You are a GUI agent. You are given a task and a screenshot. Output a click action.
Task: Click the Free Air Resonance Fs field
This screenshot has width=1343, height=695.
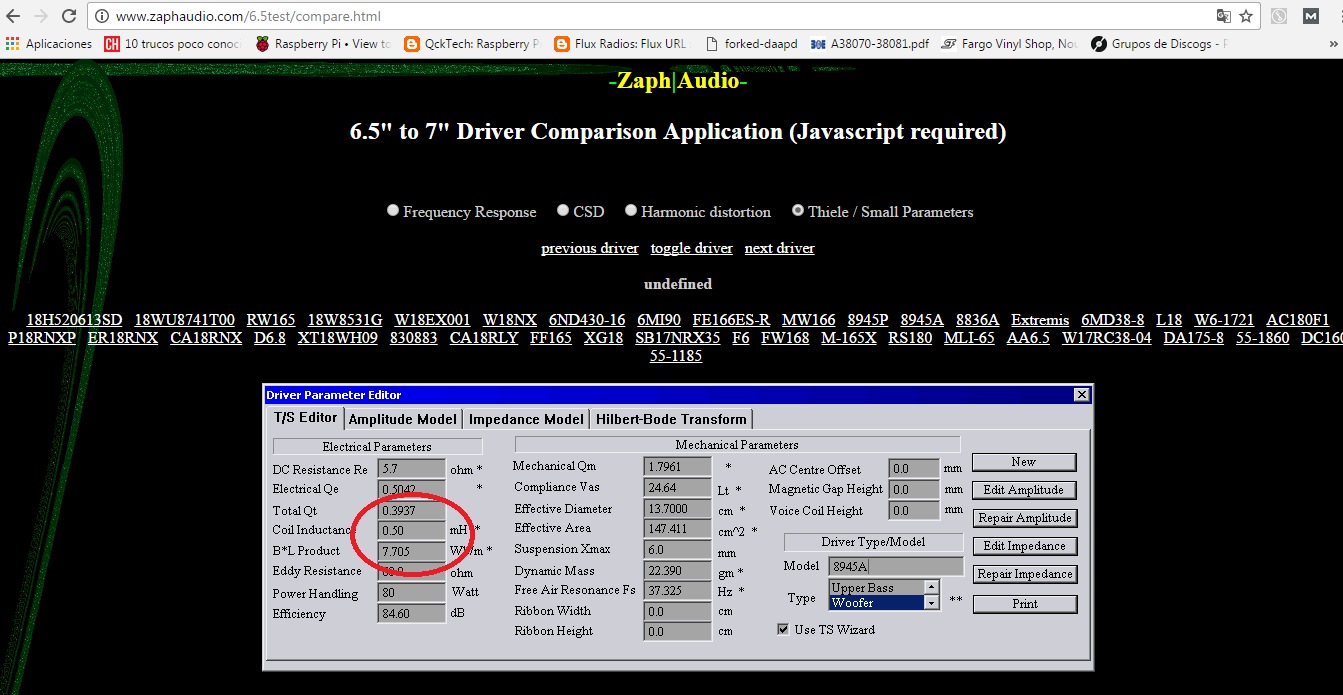pos(676,590)
